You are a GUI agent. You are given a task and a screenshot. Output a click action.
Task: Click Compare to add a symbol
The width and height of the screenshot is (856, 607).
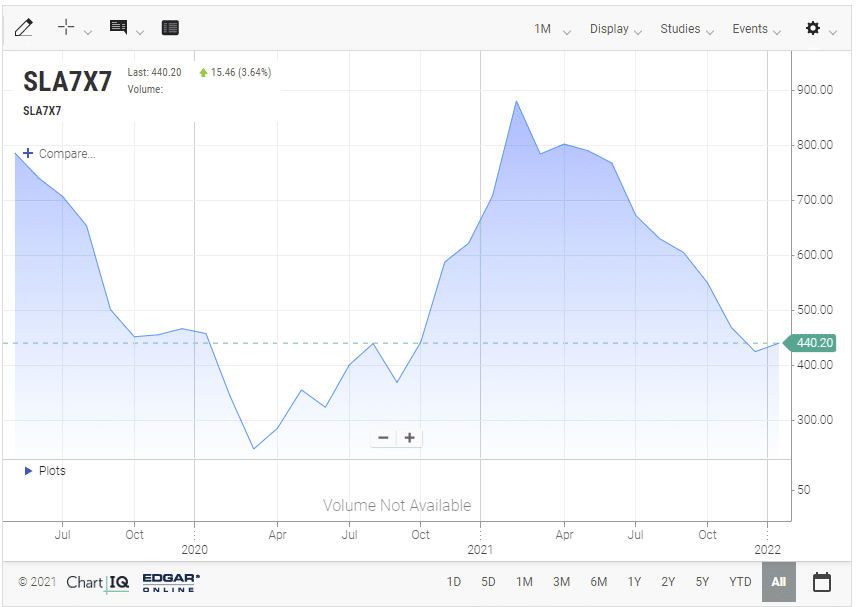pos(59,154)
